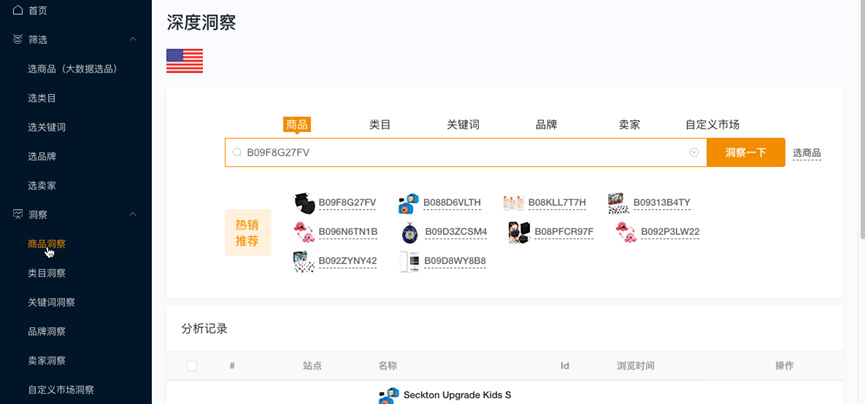
Task: Select recommended ASIN B09D8WY8B8 link
Action: pyautogui.click(x=455, y=261)
